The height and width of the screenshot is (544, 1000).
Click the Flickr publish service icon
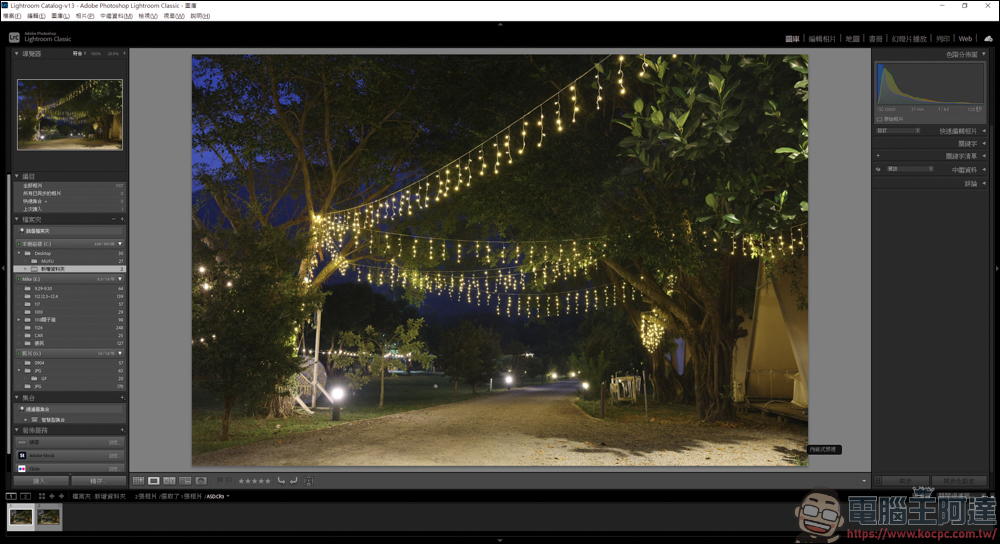pos(22,469)
